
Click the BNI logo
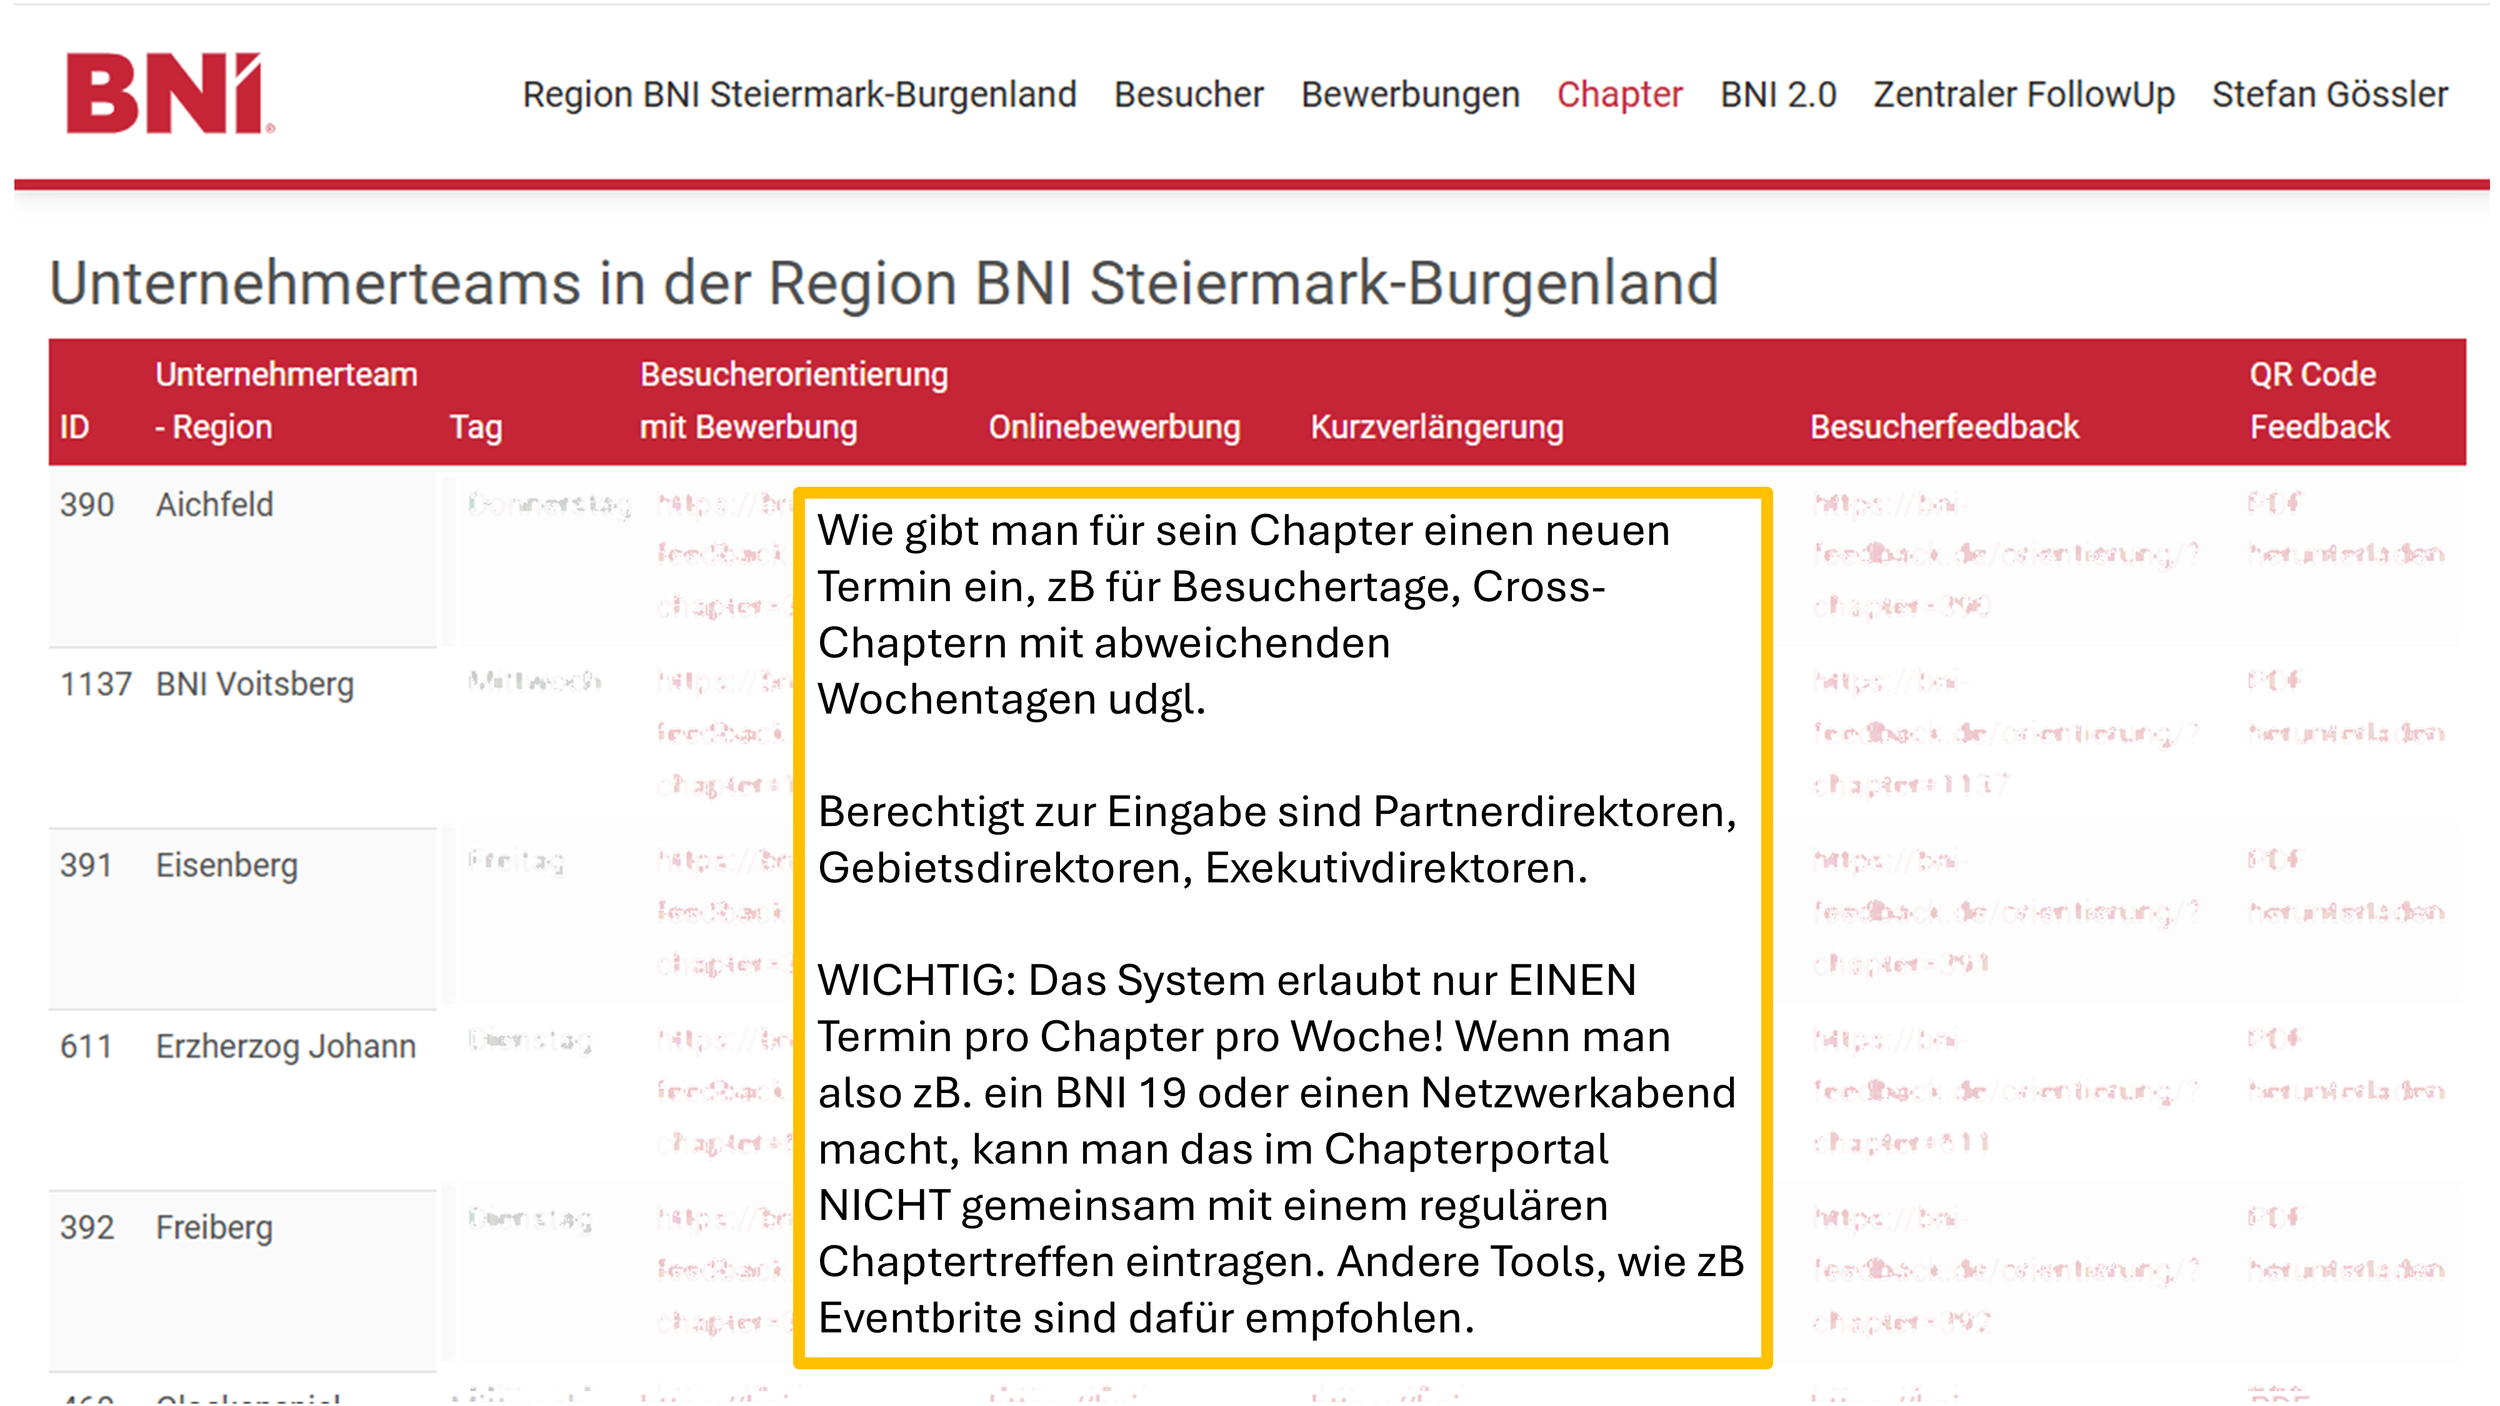tap(168, 93)
